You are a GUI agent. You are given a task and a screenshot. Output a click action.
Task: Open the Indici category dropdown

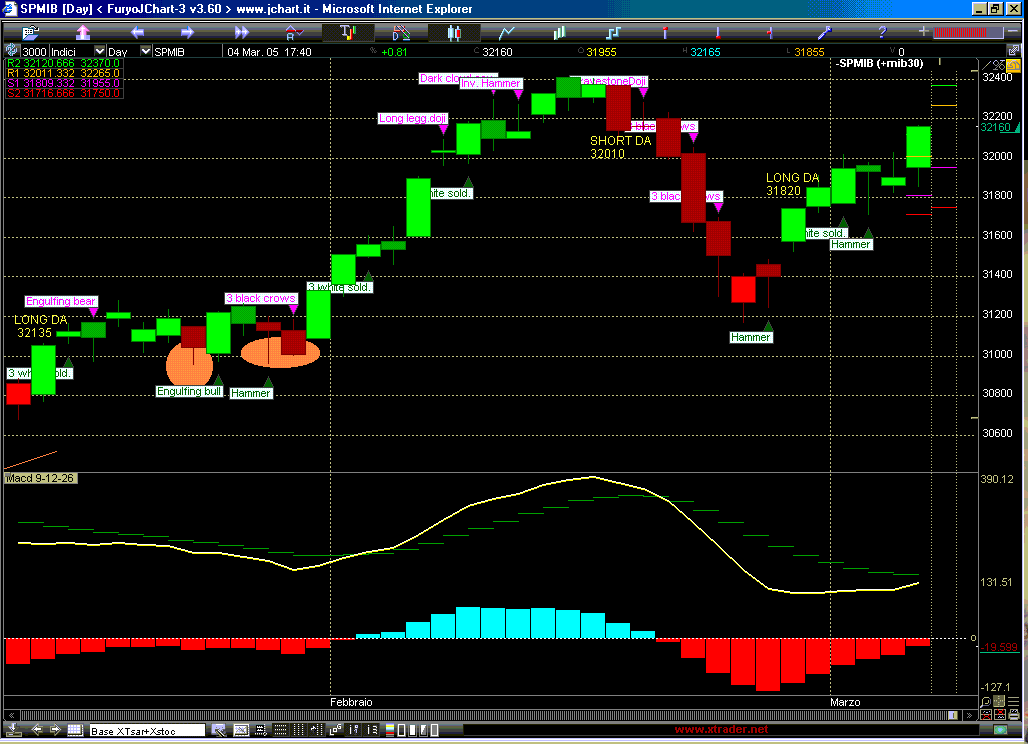point(99,51)
